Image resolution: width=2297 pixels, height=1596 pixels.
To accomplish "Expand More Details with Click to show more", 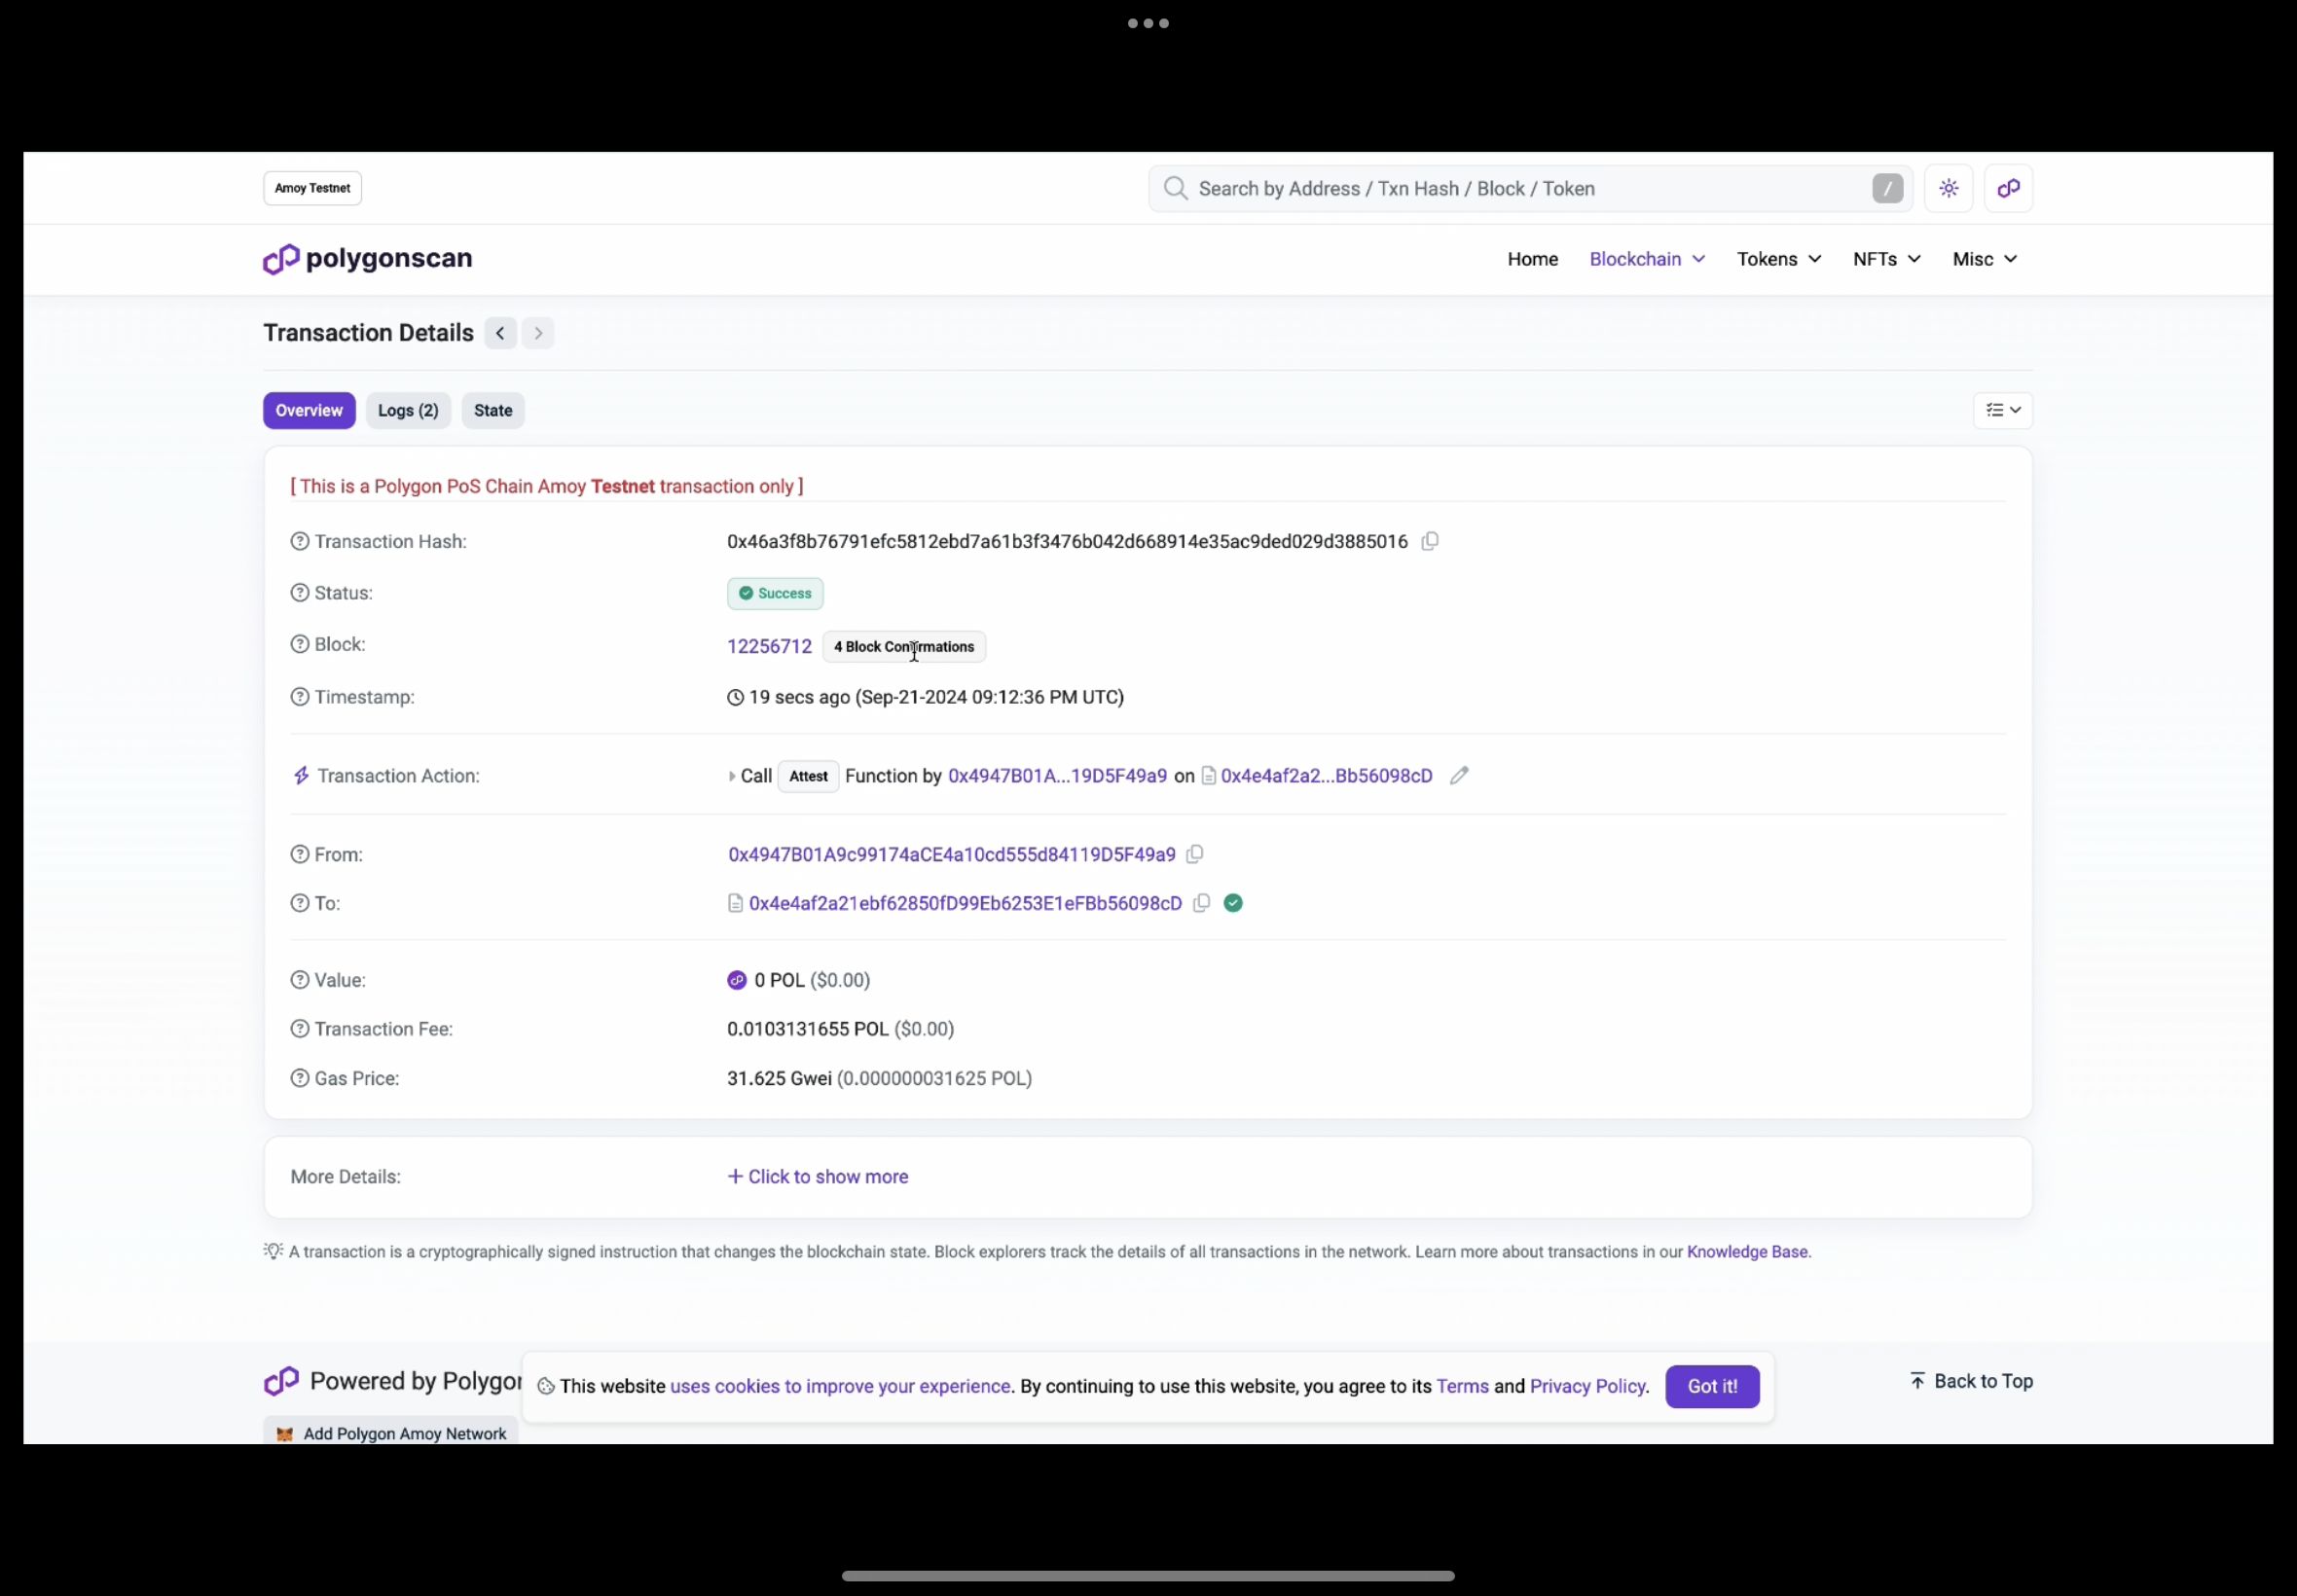I will point(817,1177).
